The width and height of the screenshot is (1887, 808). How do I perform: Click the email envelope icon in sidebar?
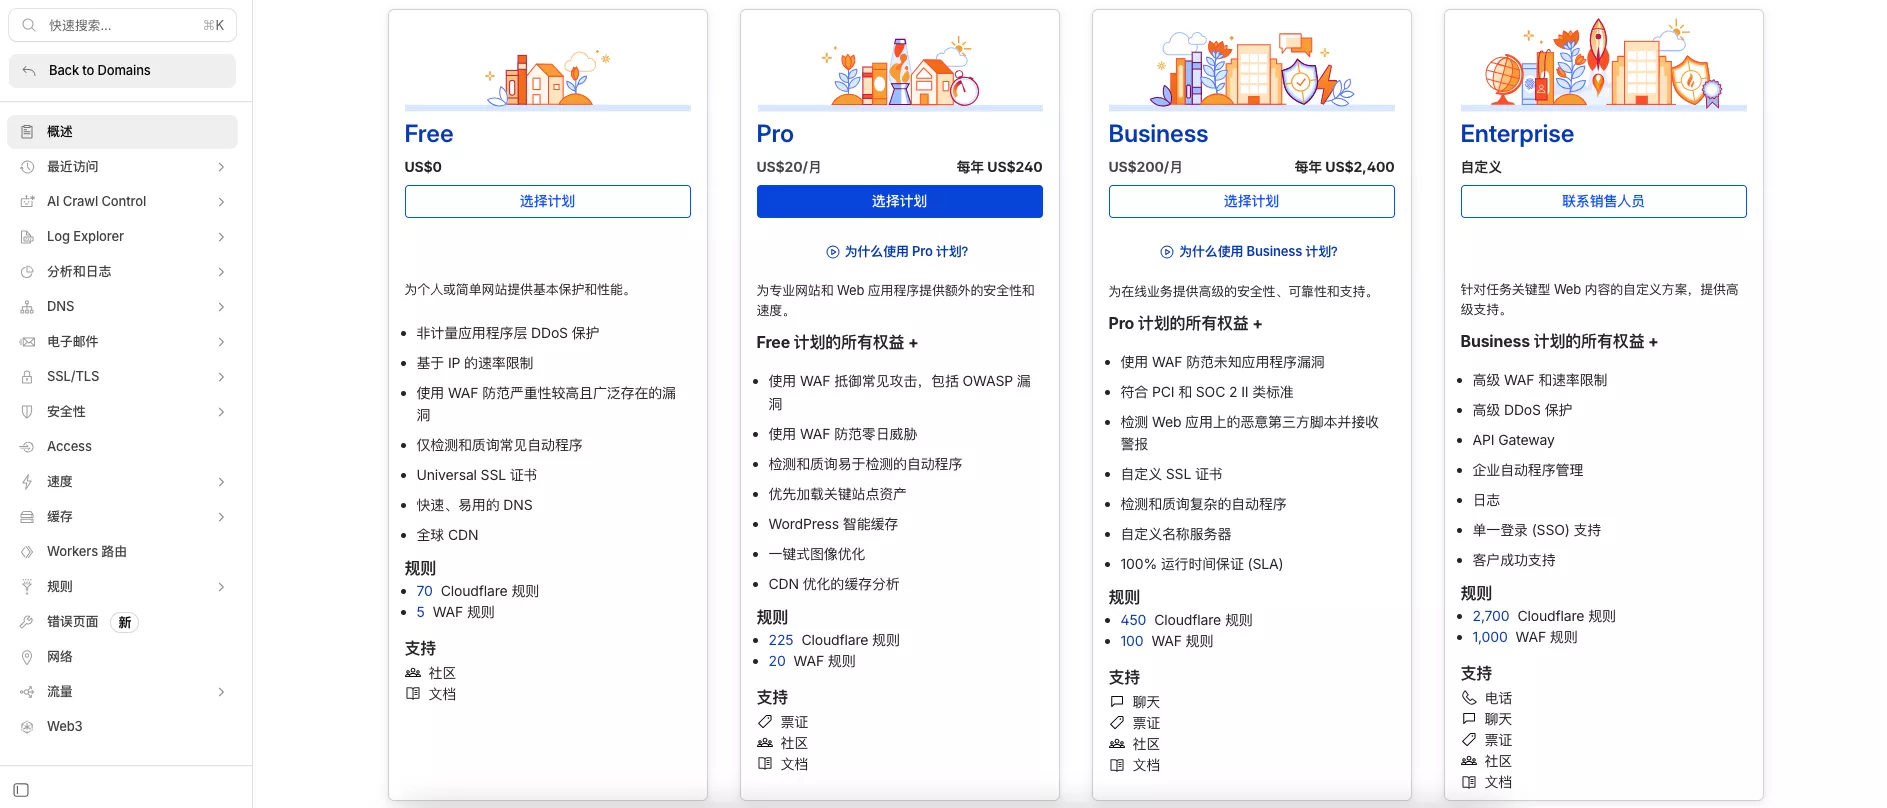click(27, 342)
